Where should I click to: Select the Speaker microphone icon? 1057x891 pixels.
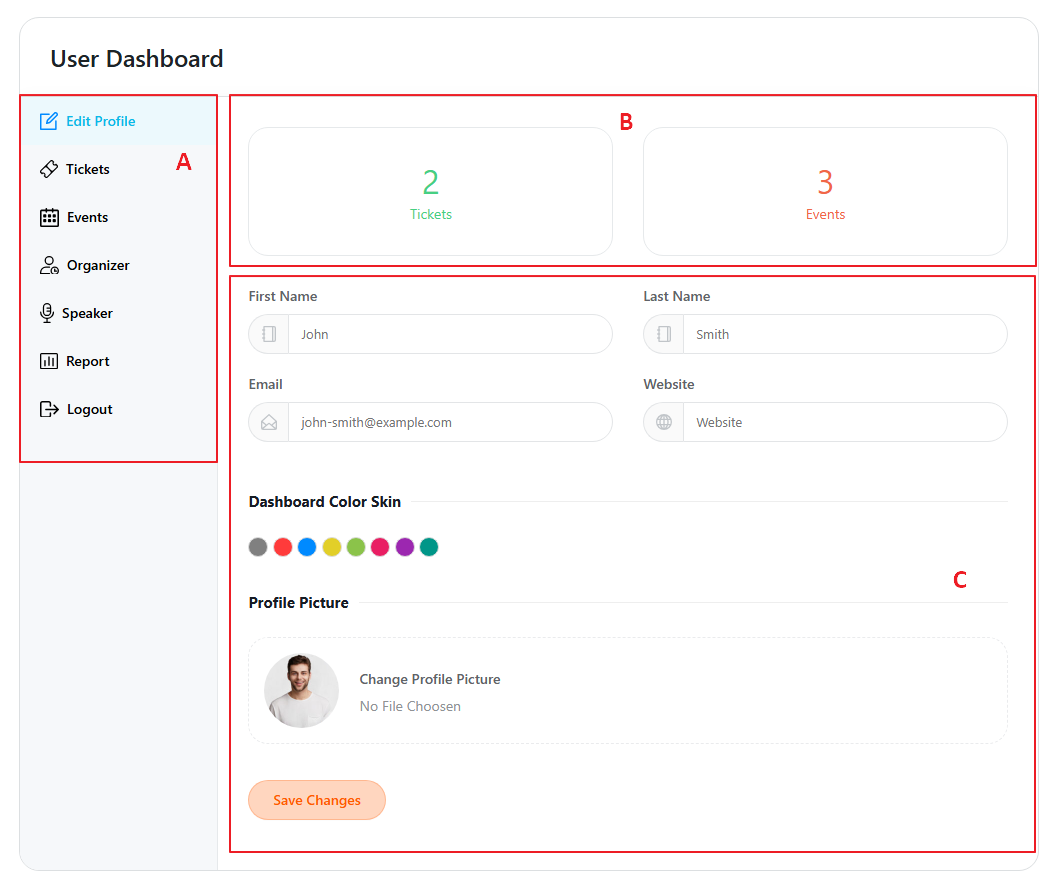48,313
